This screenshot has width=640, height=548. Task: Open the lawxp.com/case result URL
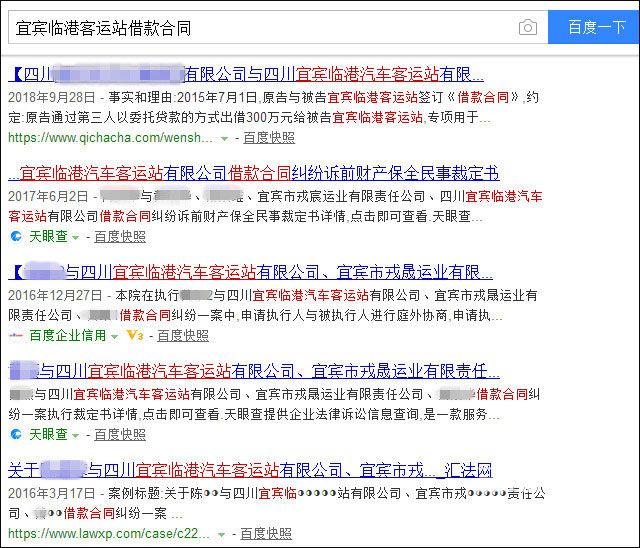(x=109, y=533)
